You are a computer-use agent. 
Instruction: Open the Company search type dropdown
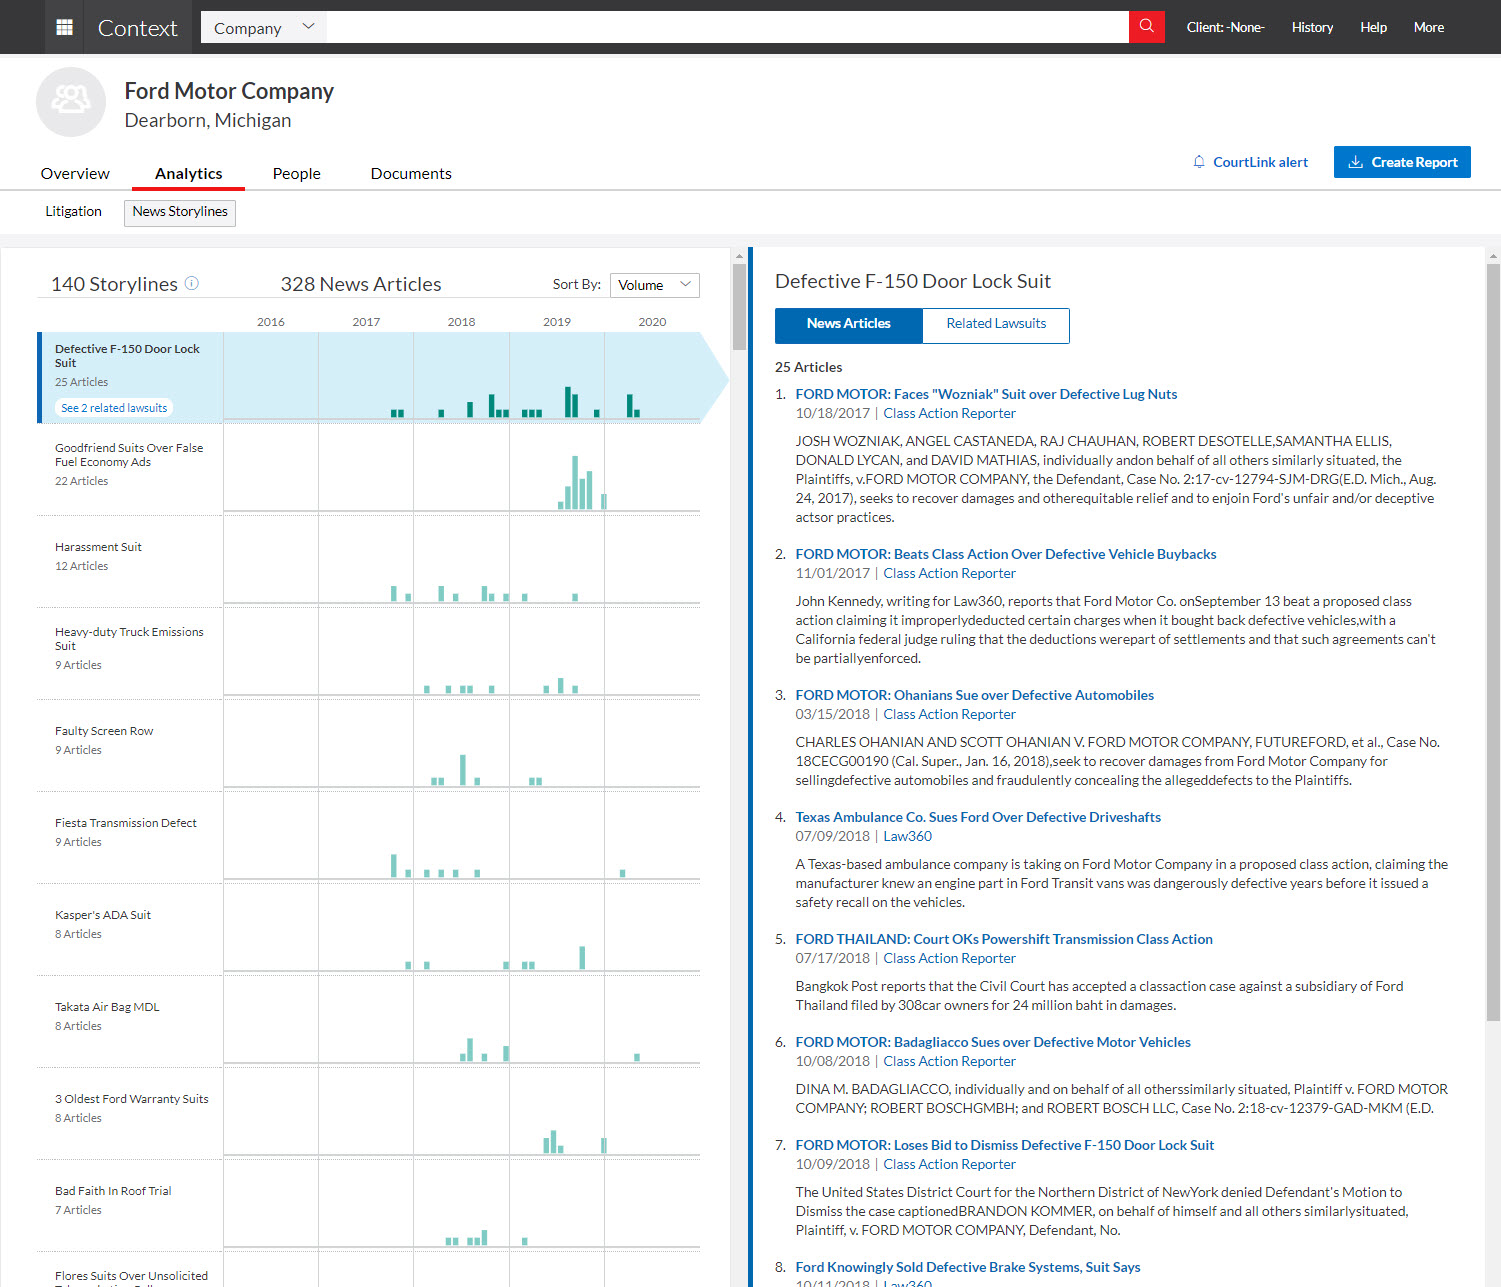point(264,27)
